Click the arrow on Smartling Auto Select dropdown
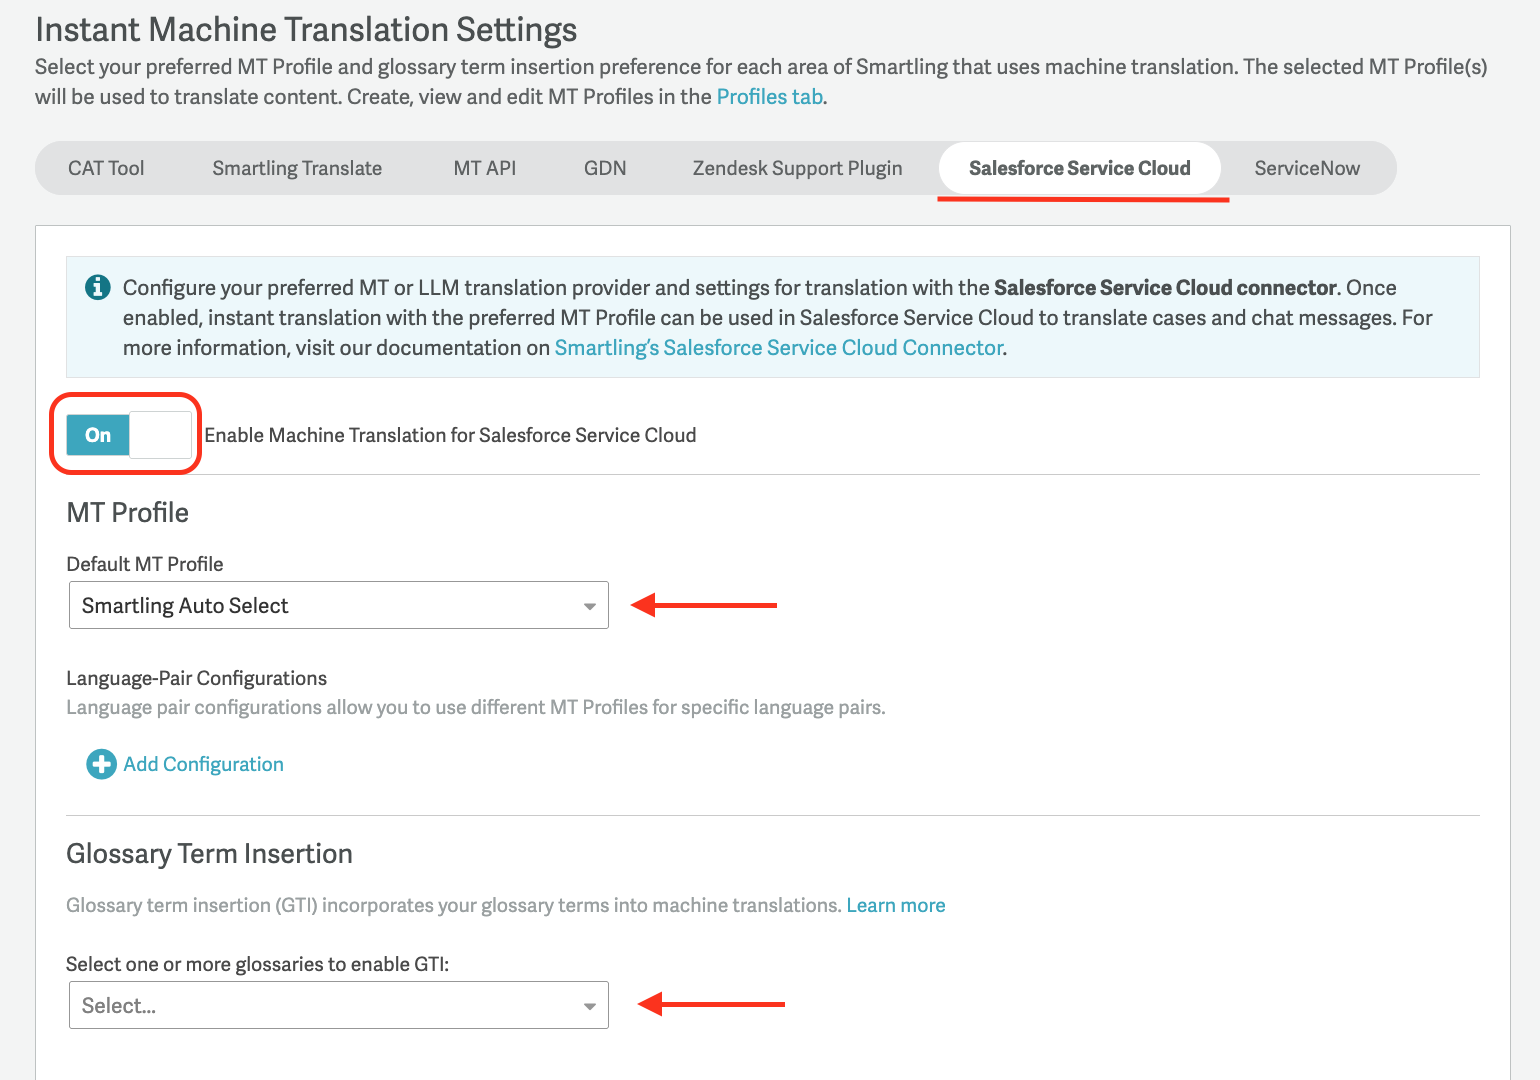This screenshot has width=1540, height=1080. [590, 607]
